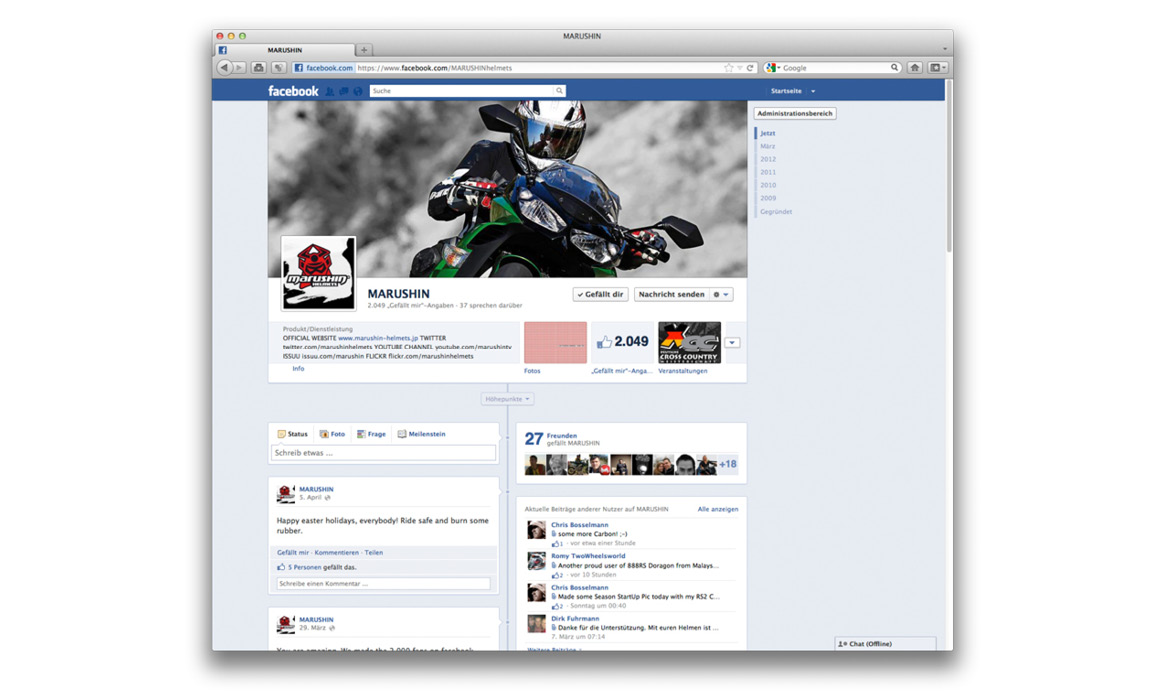The height and width of the screenshot is (700, 1164).
Task: Go to Startseite
Action: 785,91
